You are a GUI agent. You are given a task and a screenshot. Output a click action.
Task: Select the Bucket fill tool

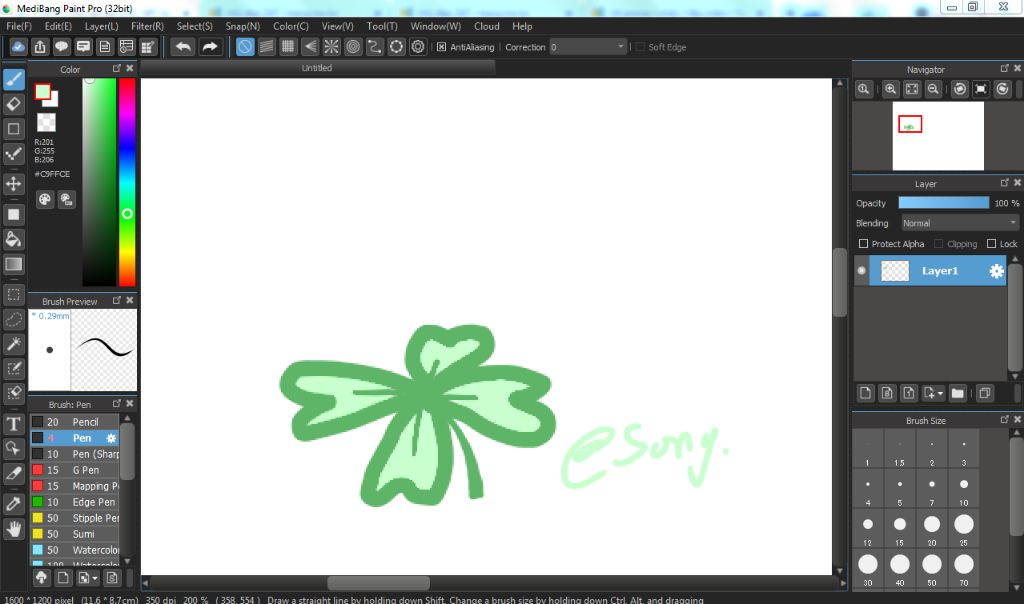coord(14,239)
